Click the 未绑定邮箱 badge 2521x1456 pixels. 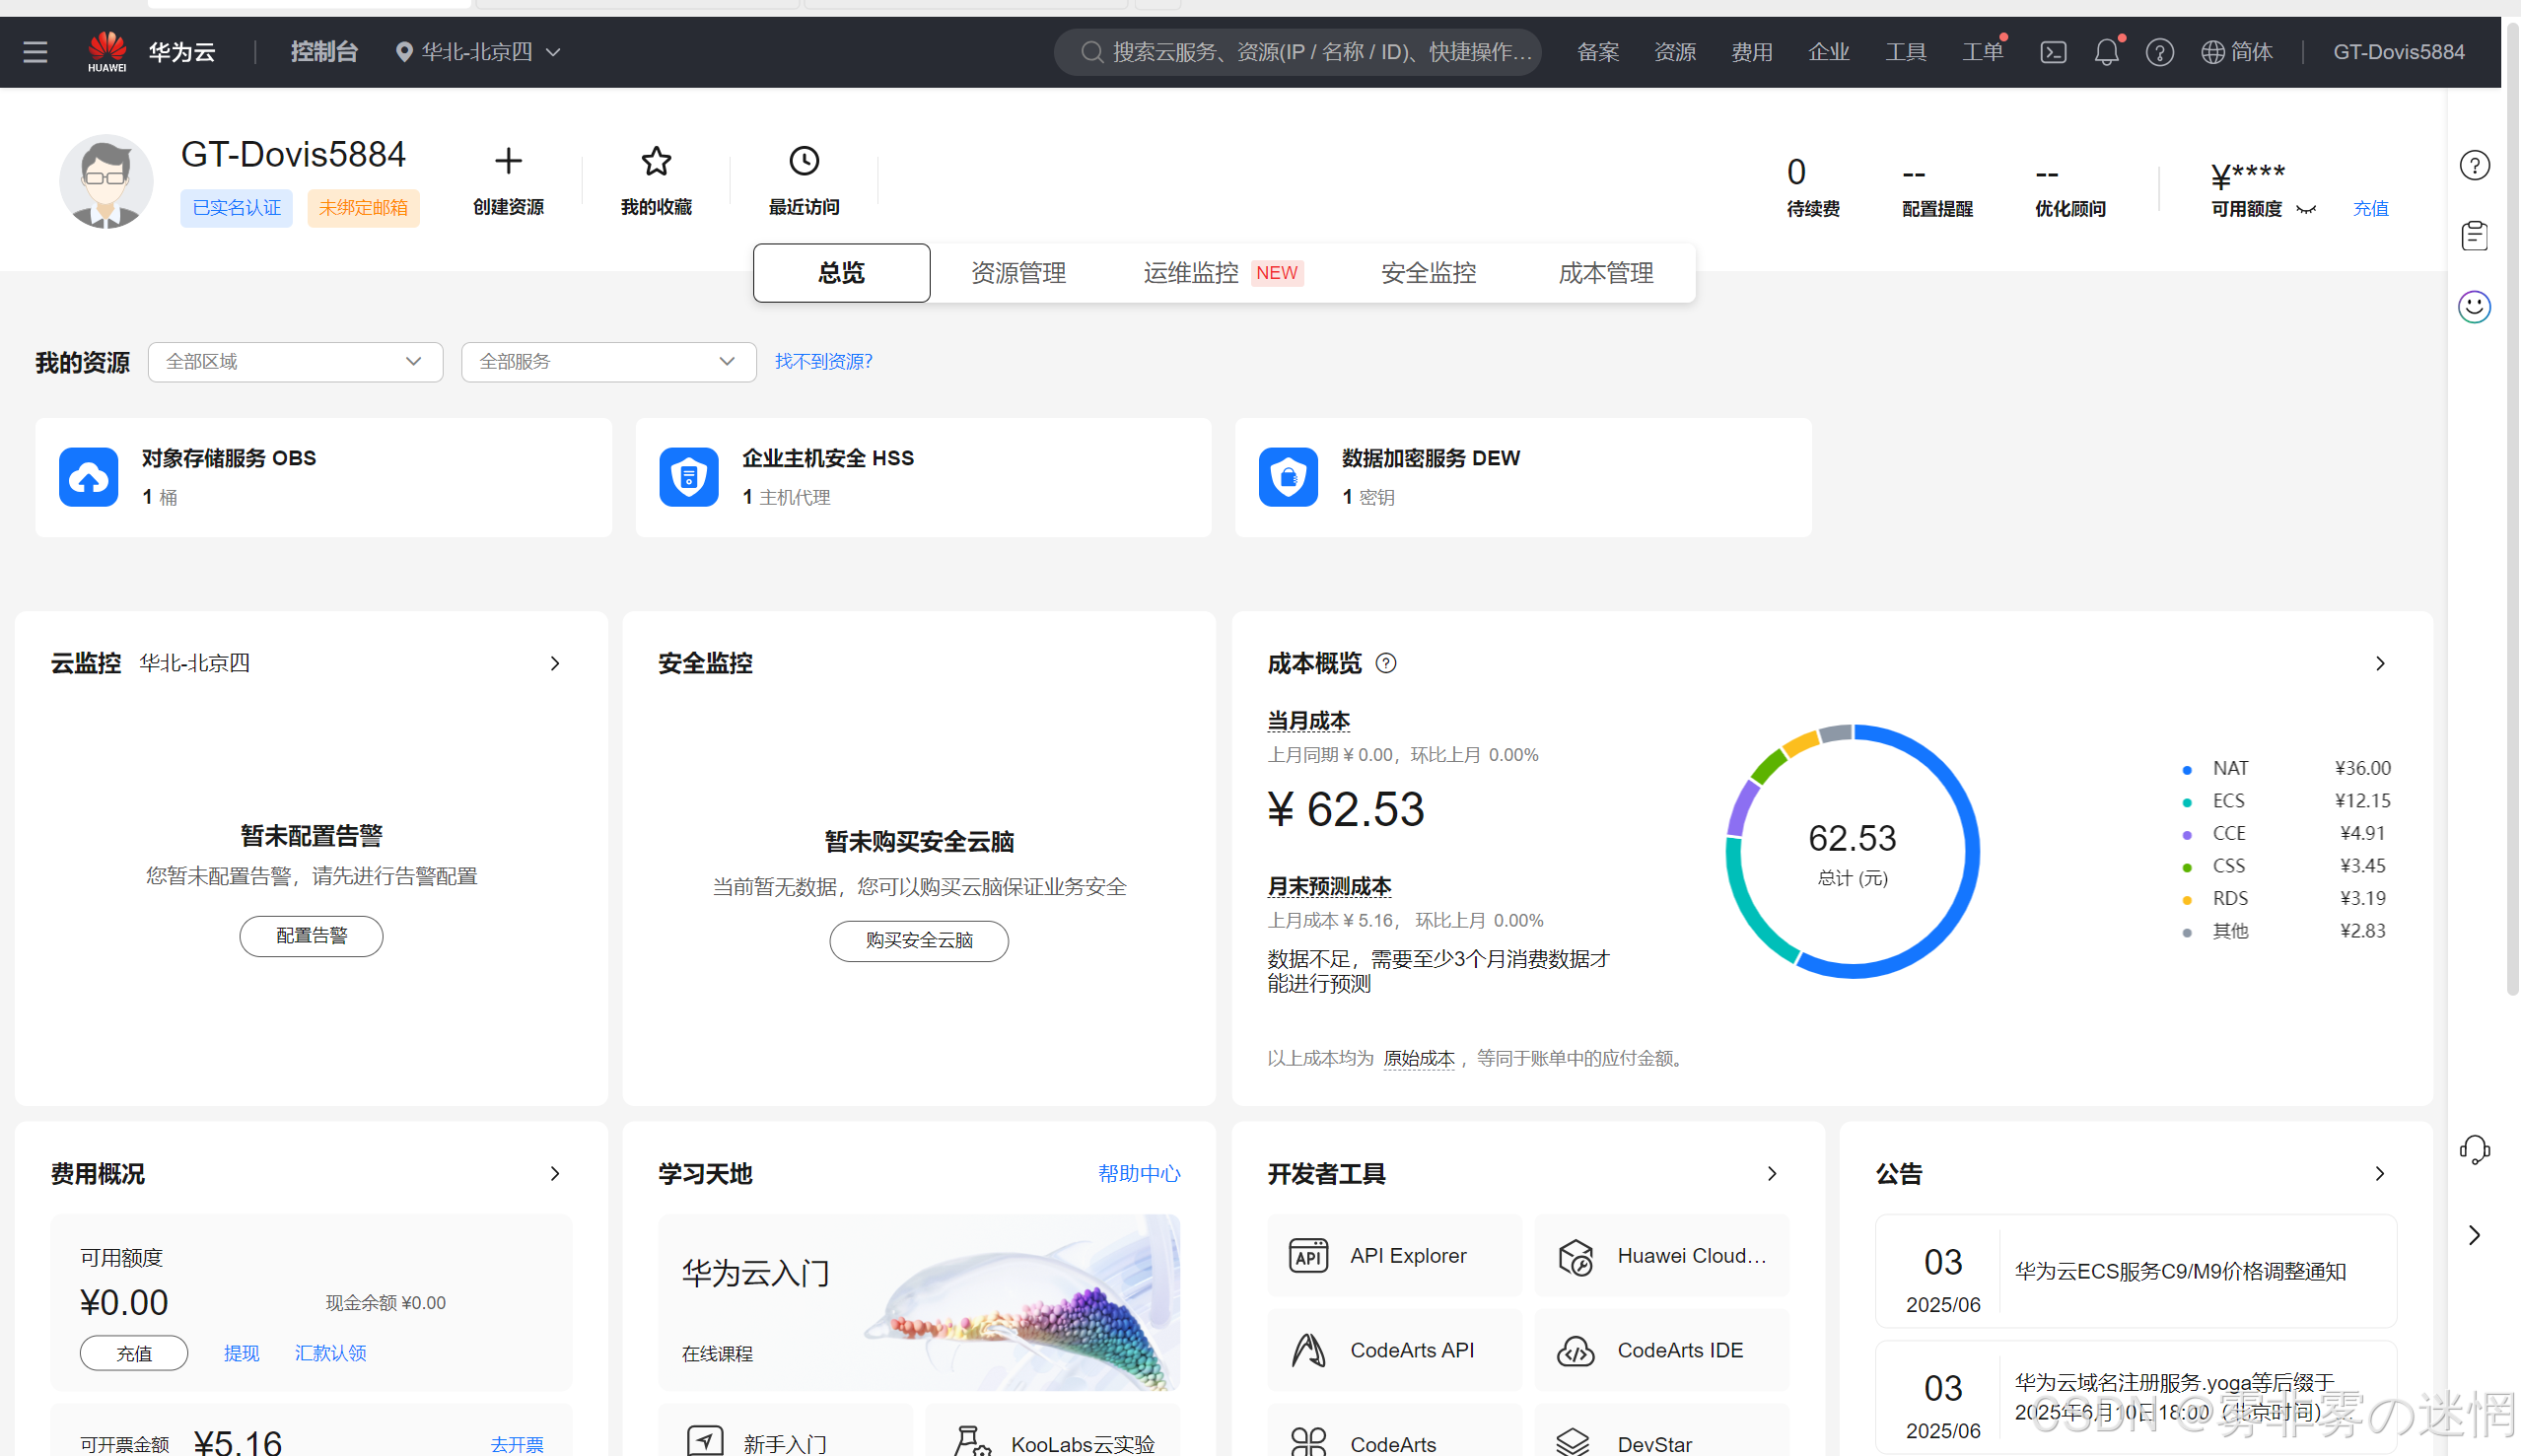click(x=363, y=208)
